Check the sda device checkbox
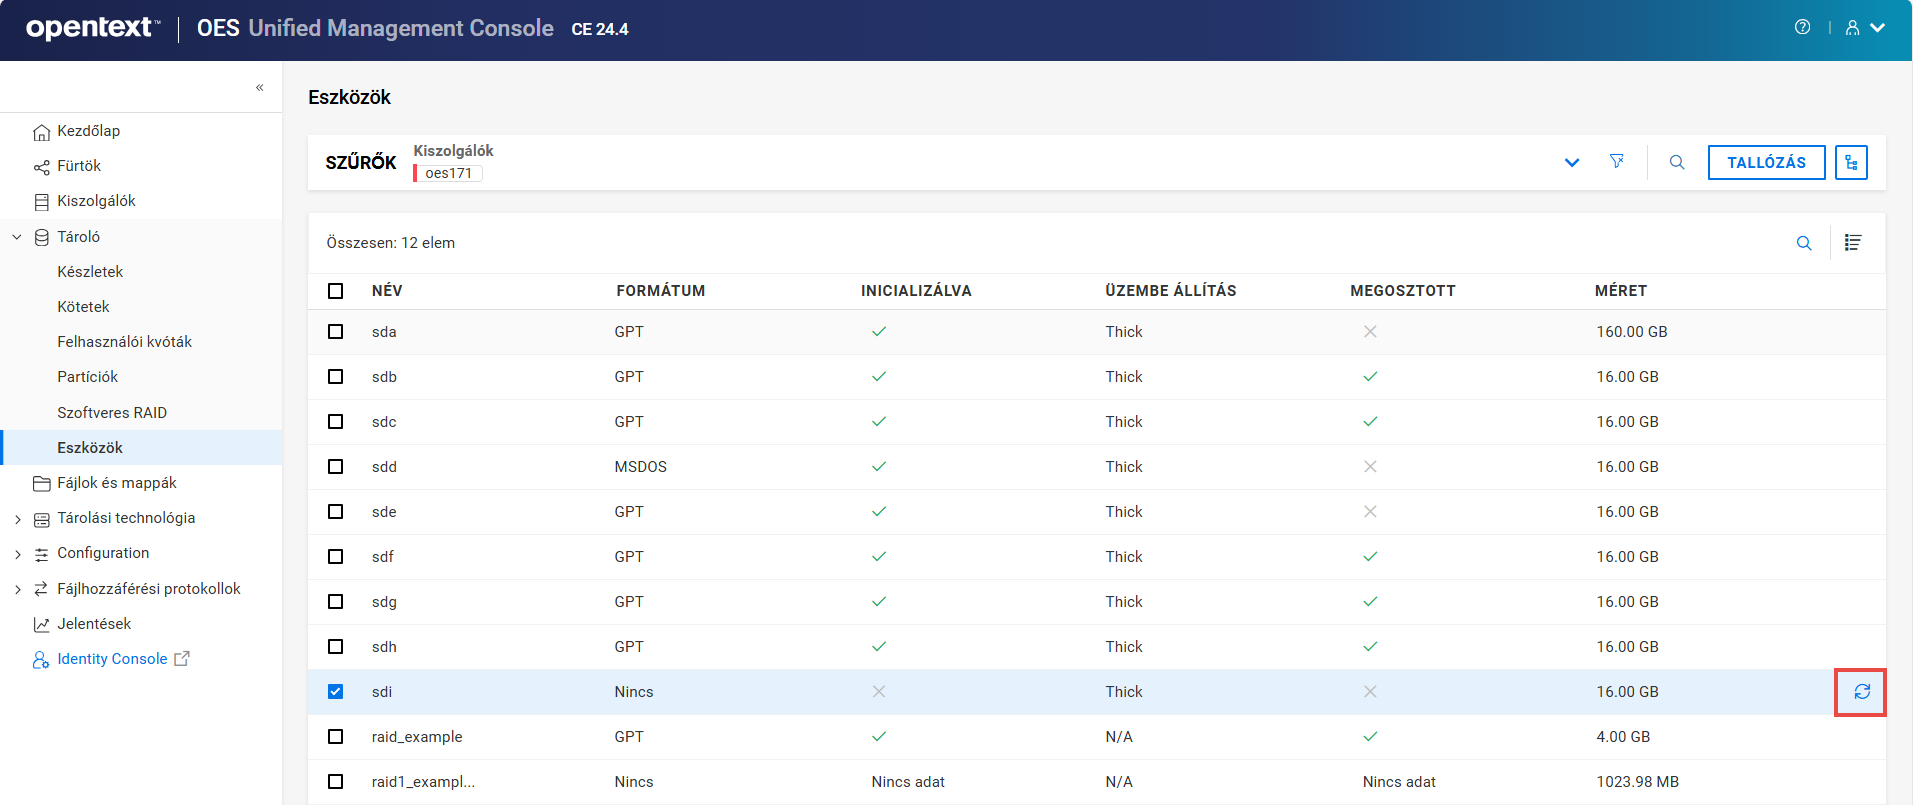 click(x=336, y=332)
